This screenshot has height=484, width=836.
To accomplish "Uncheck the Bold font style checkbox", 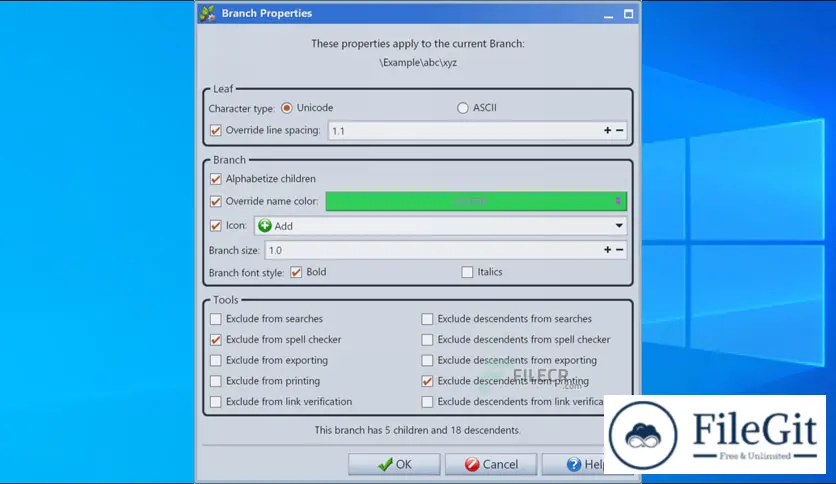I will pos(296,272).
